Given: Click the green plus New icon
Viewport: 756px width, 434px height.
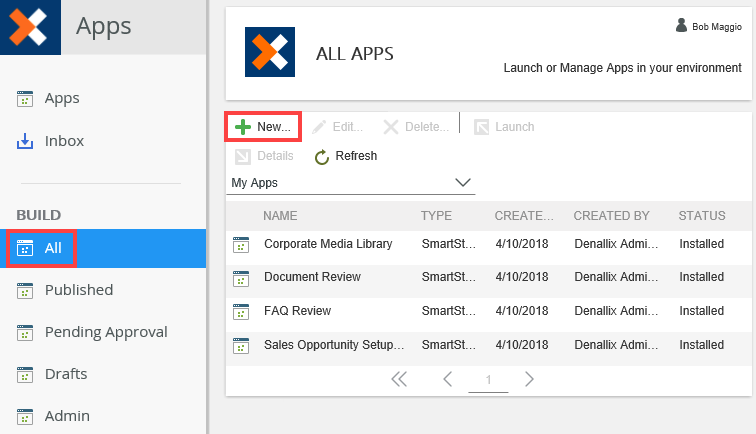Looking at the screenshot, I should [x=243, y=127].
